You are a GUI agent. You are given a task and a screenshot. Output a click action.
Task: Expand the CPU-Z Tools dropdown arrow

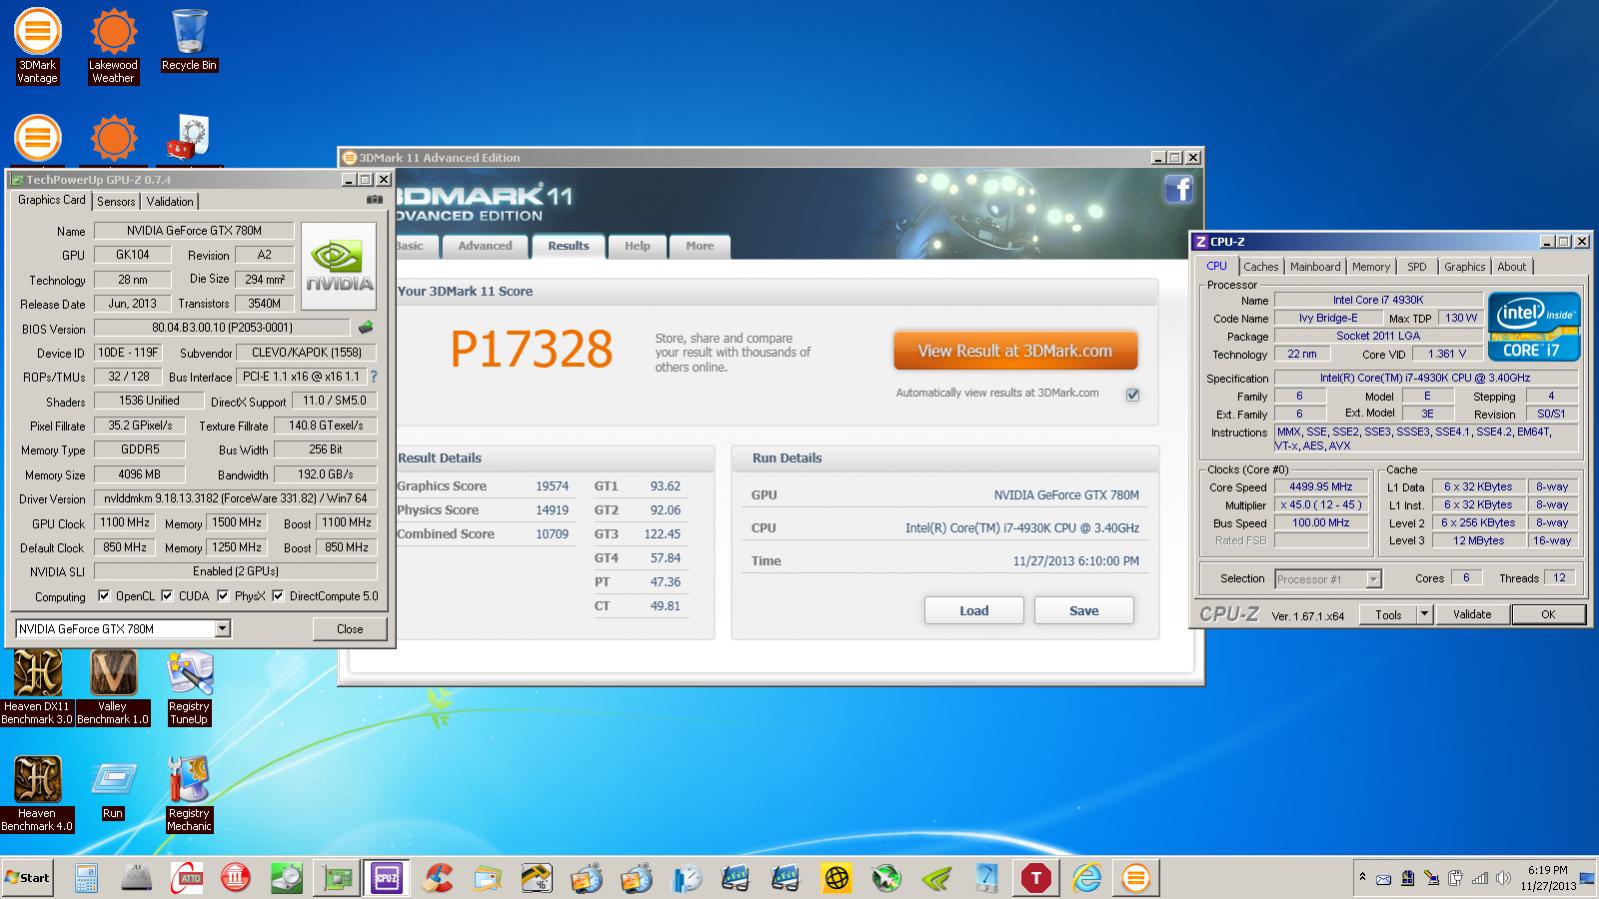[x=1425, y=614]
